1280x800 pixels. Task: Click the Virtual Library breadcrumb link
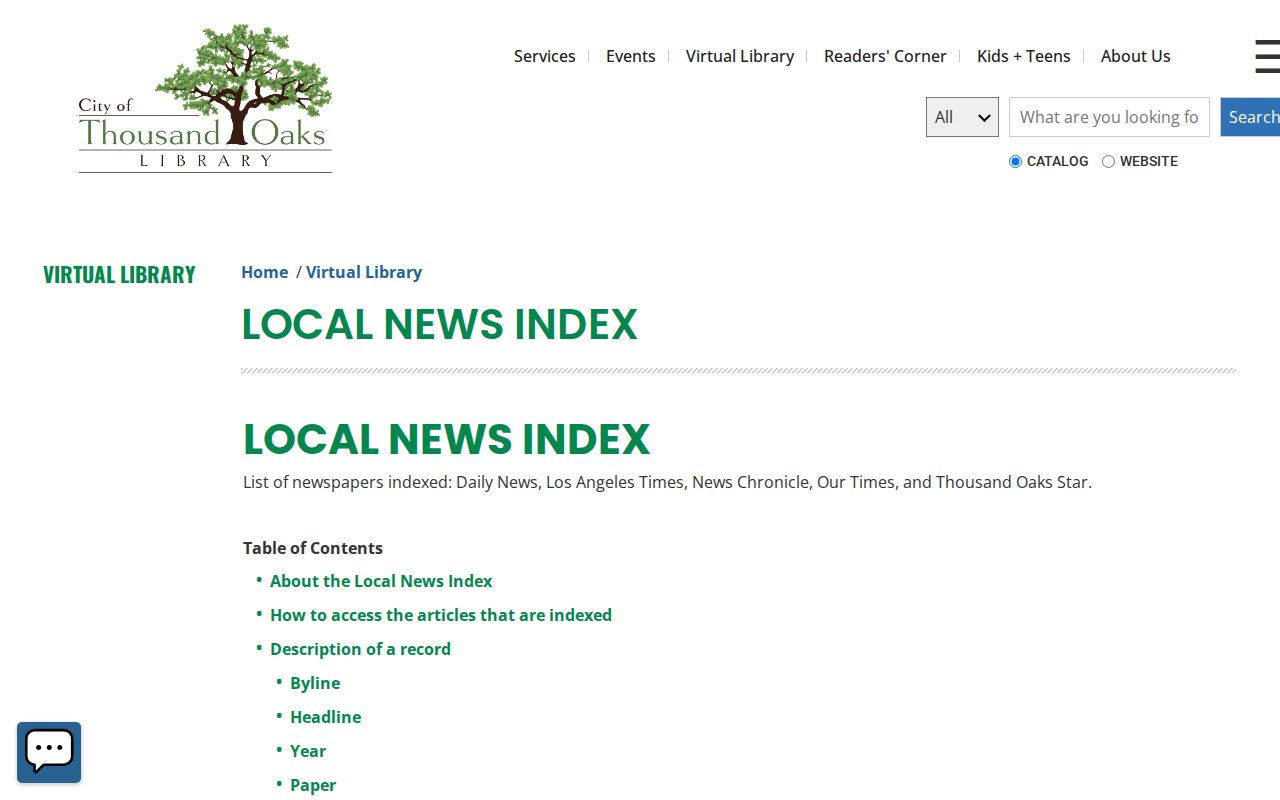364,272
